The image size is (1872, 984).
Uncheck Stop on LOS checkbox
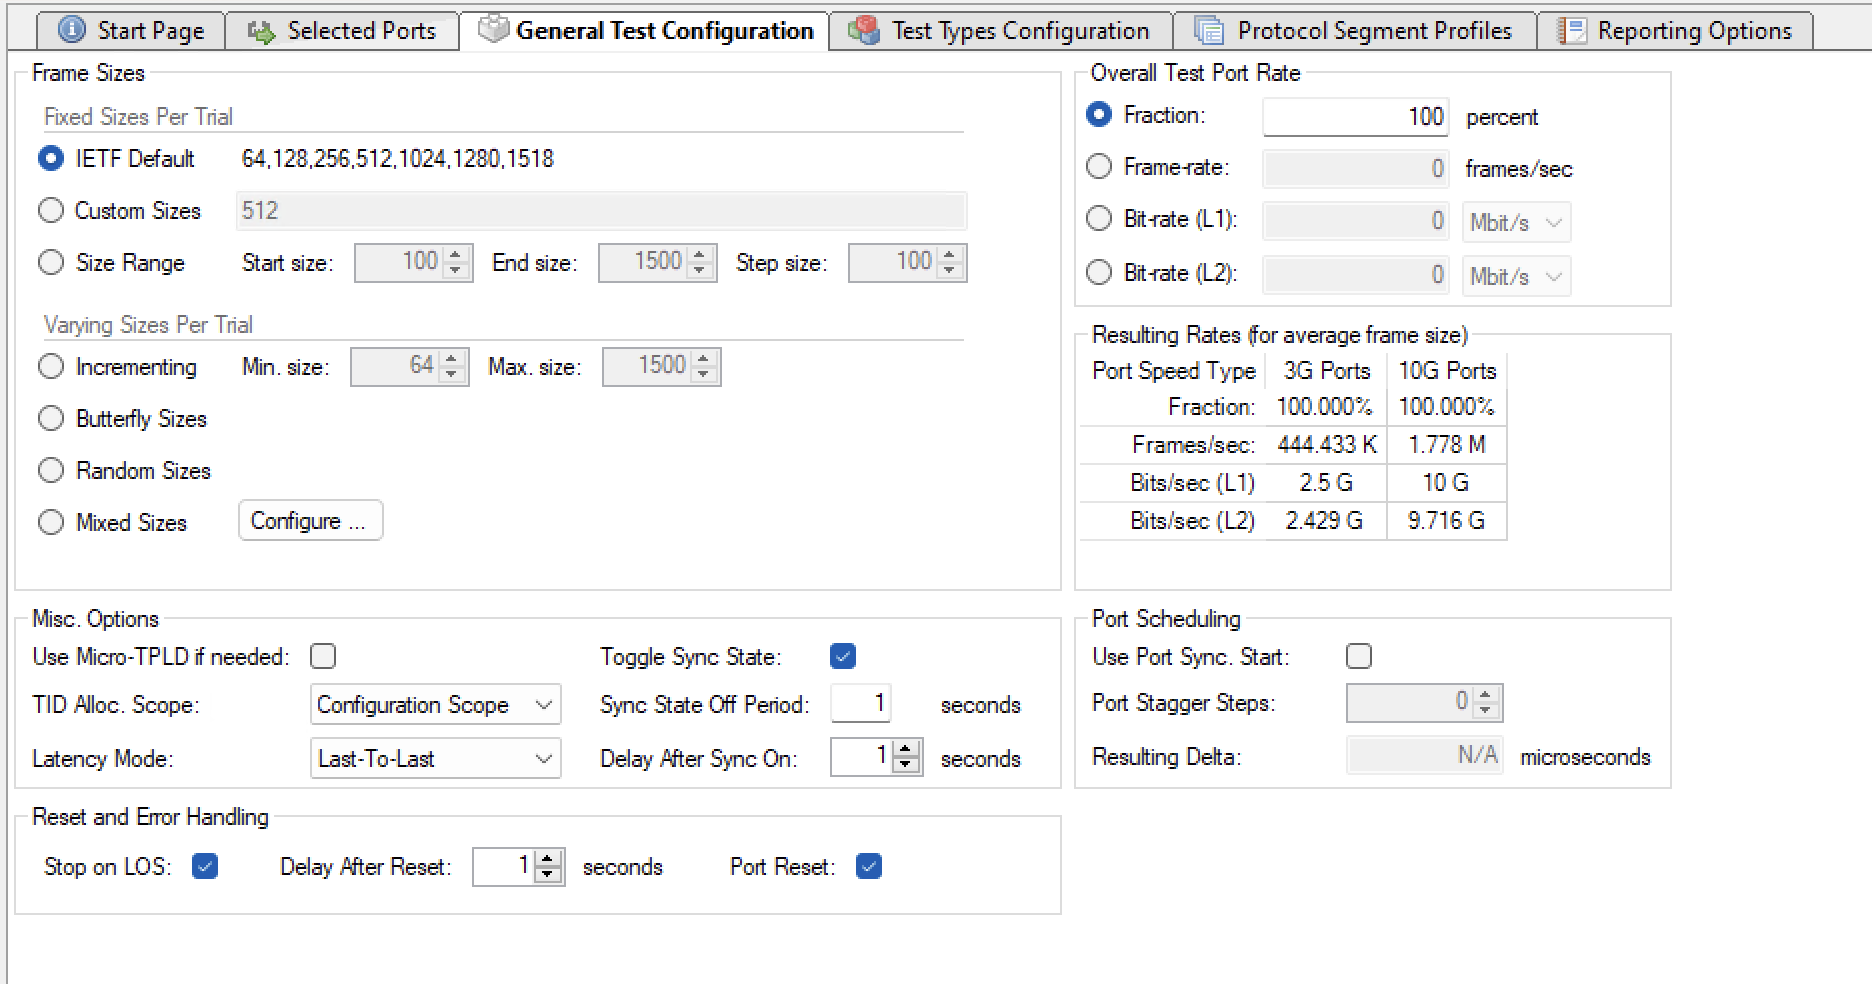click(205, 867)
